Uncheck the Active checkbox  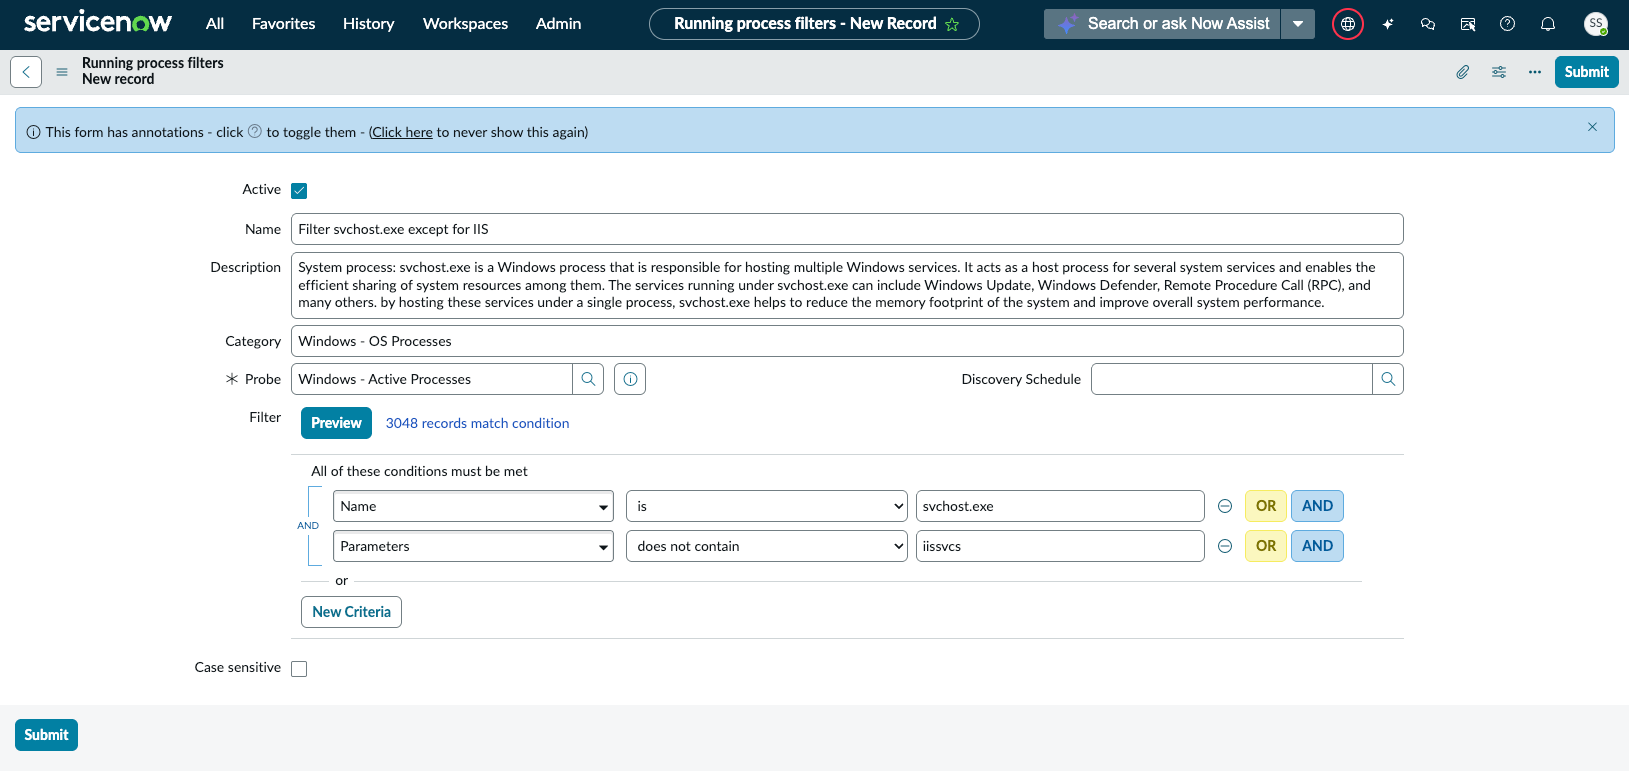299,190
